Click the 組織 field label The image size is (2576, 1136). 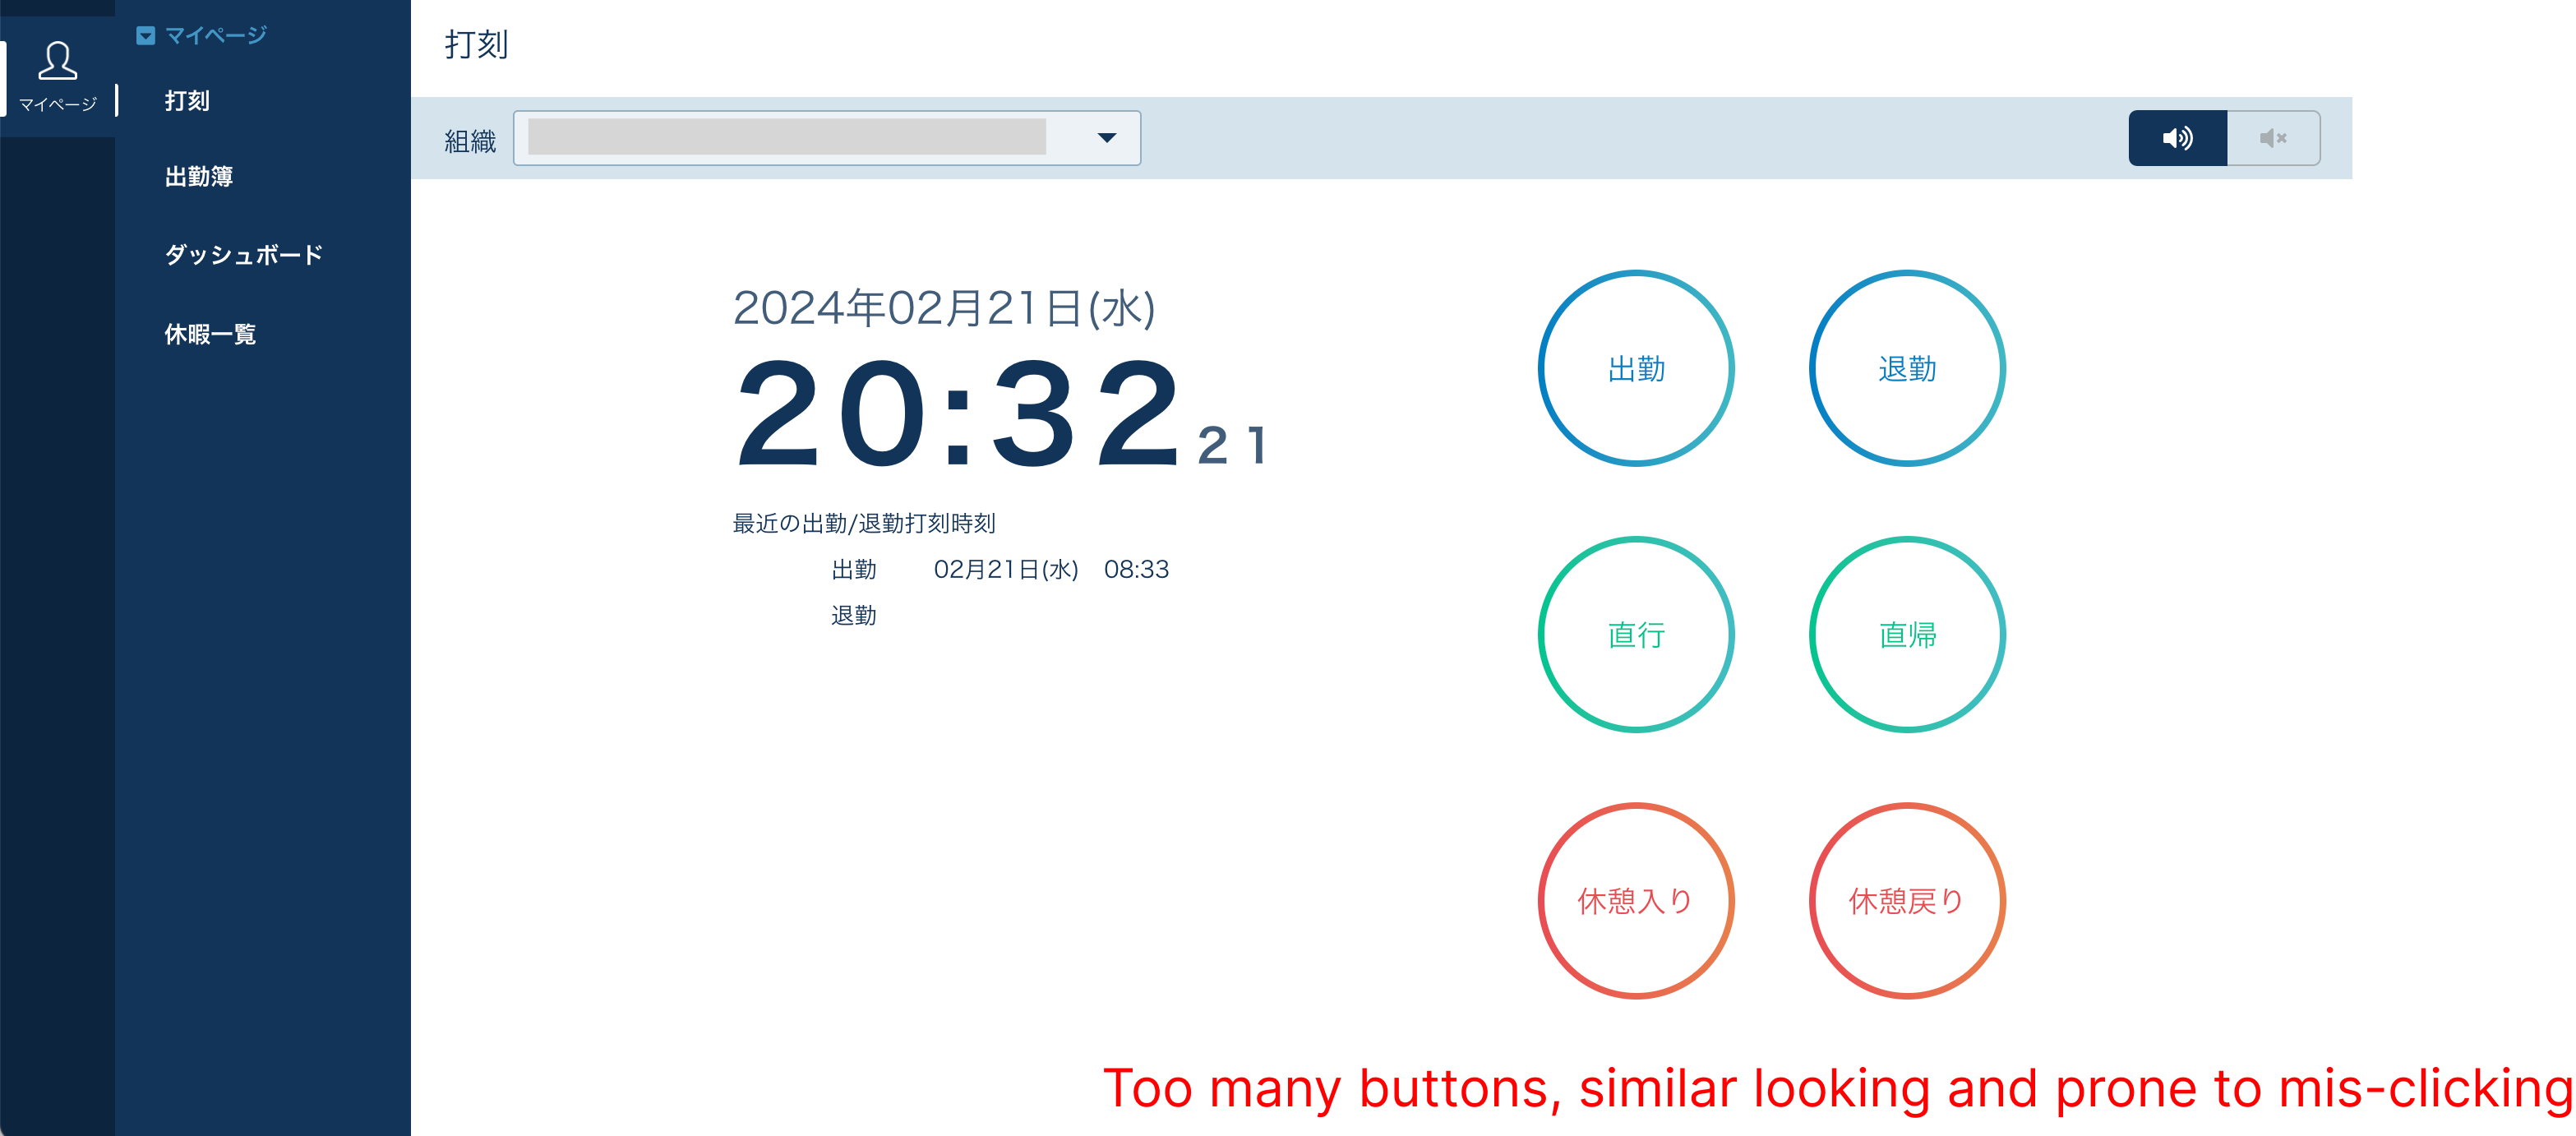pyautogui.click(x=470, y=141)
